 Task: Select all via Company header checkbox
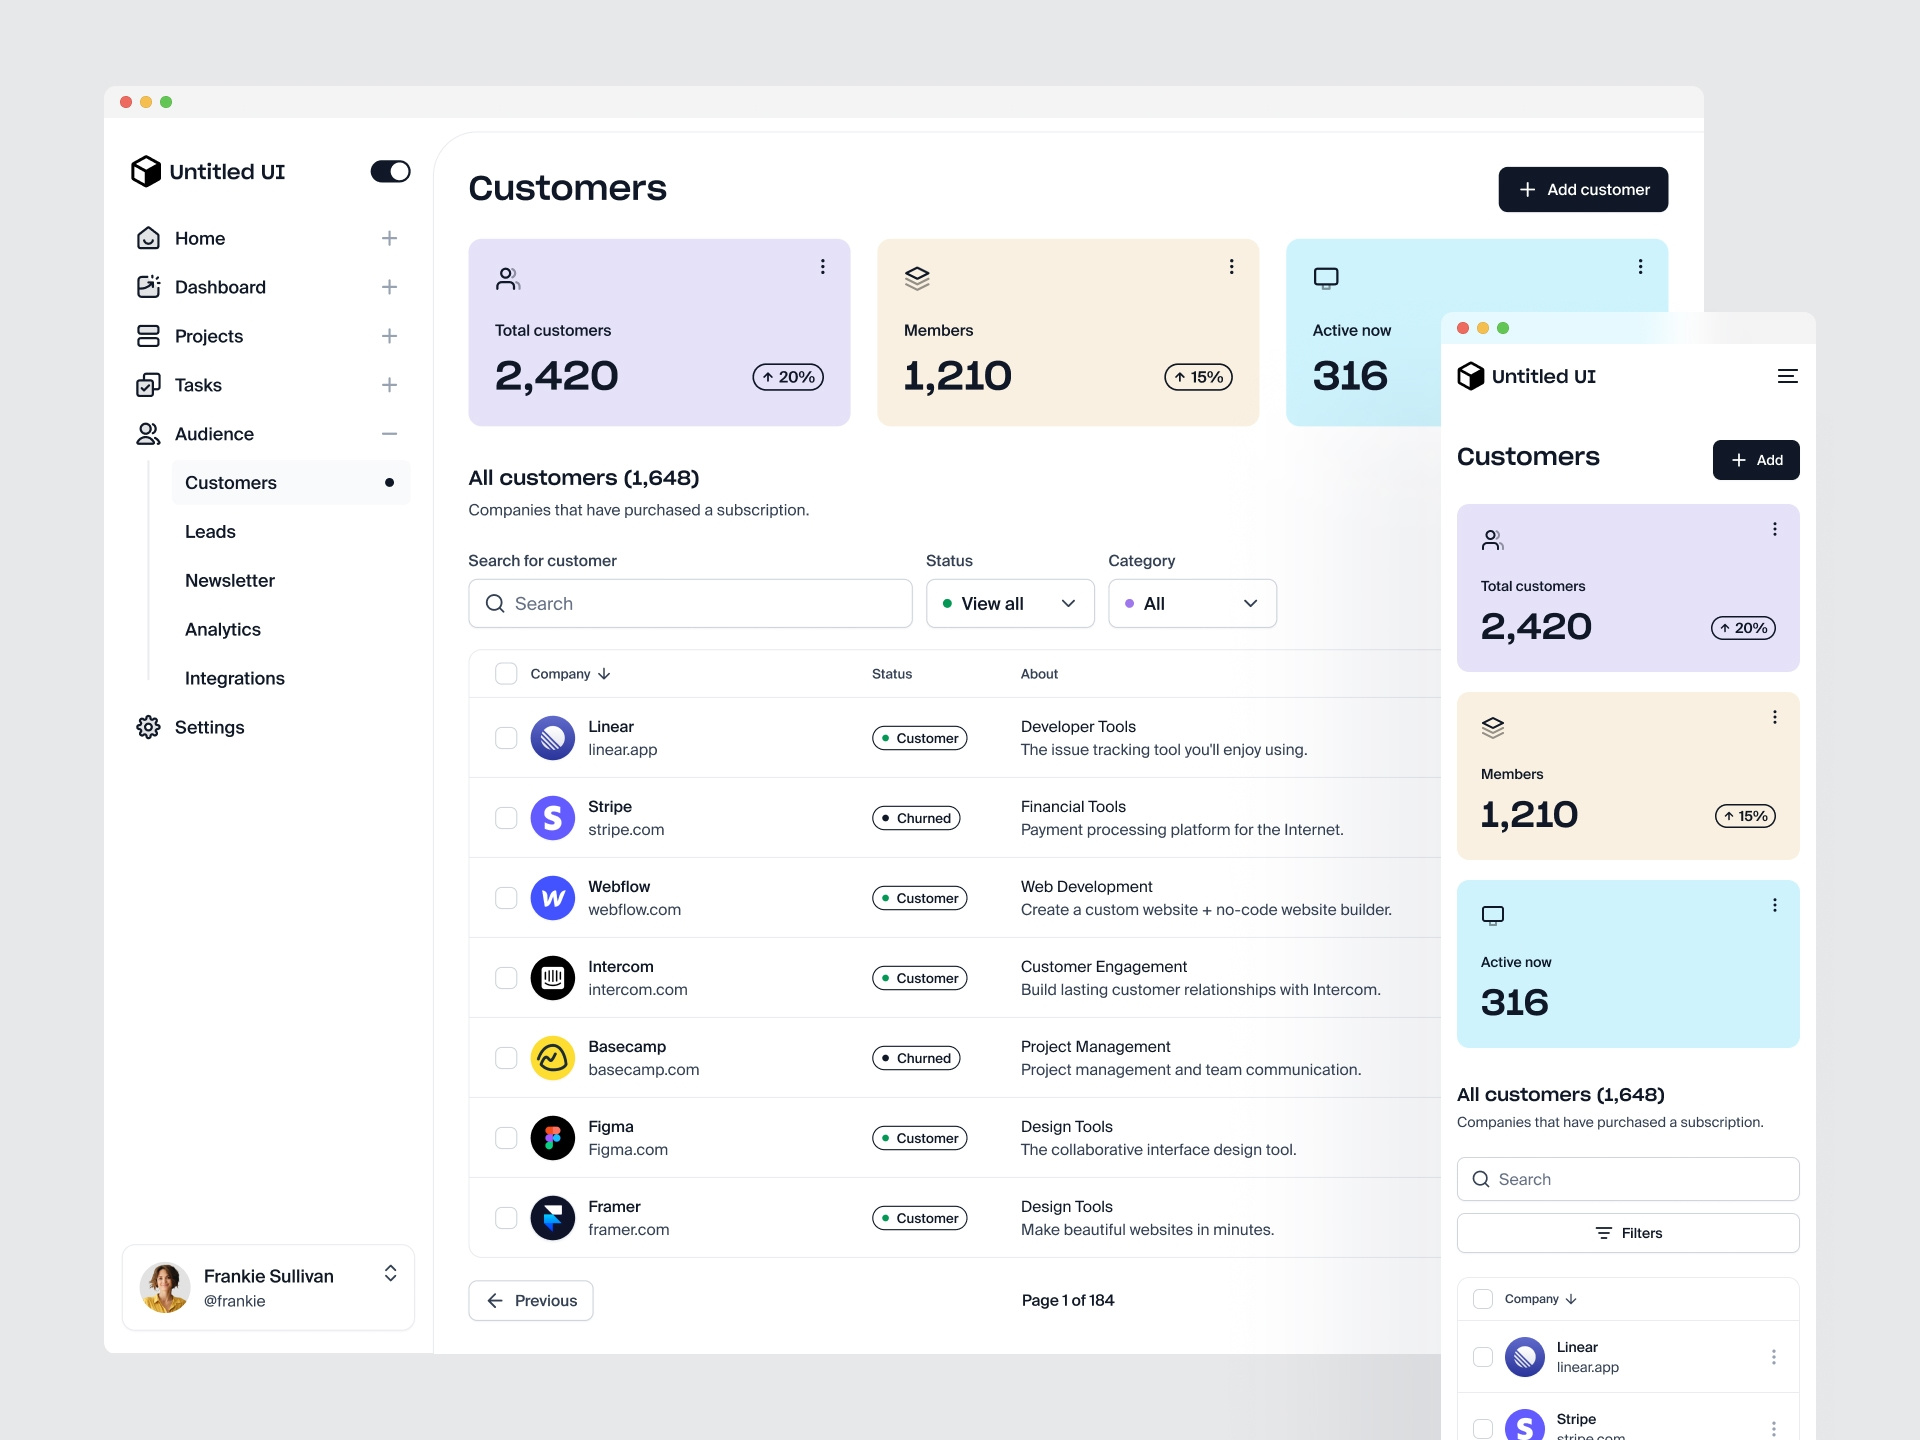click(x=506, y=674)
